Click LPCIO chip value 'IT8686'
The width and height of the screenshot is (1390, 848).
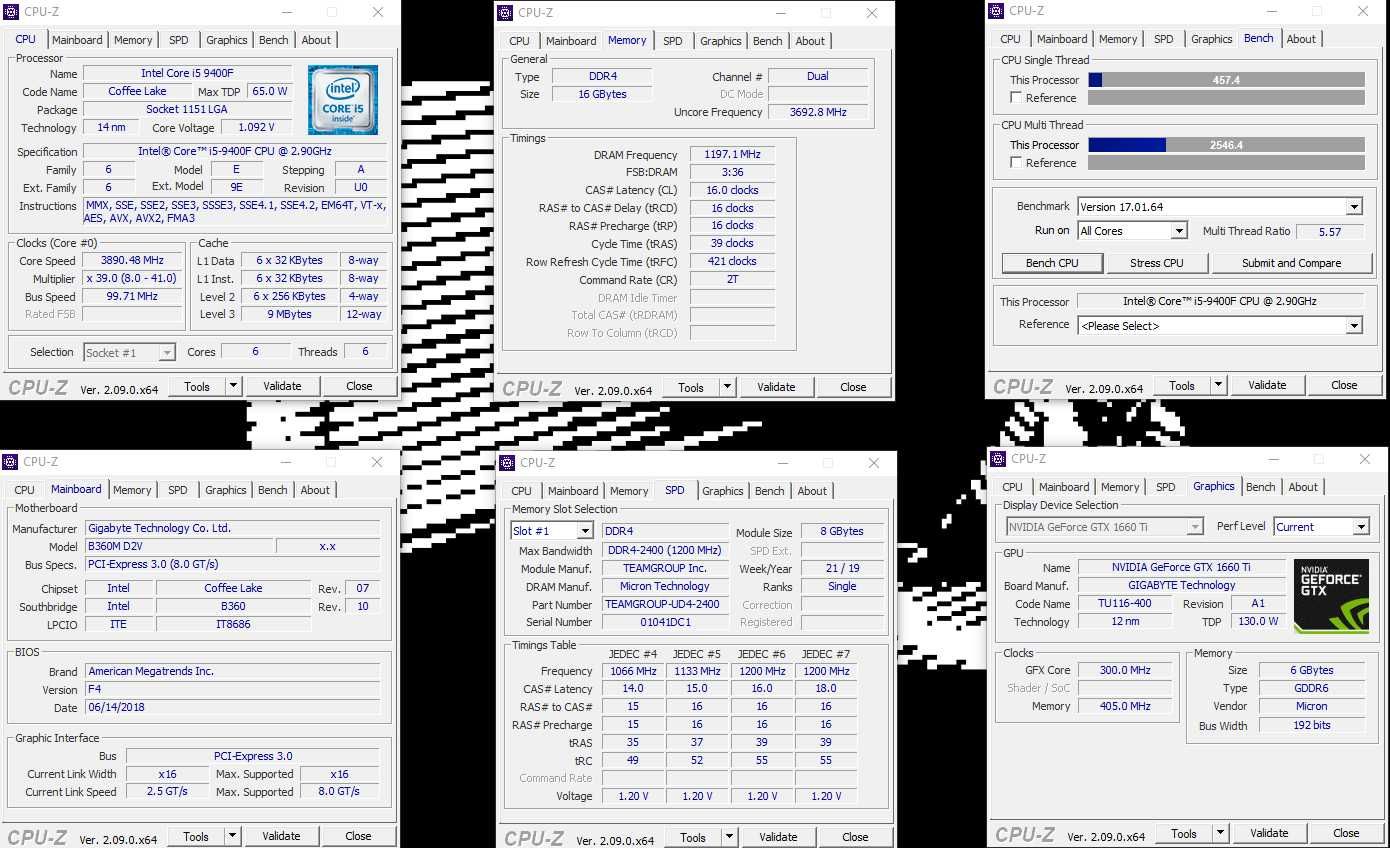tap(234, 624)
